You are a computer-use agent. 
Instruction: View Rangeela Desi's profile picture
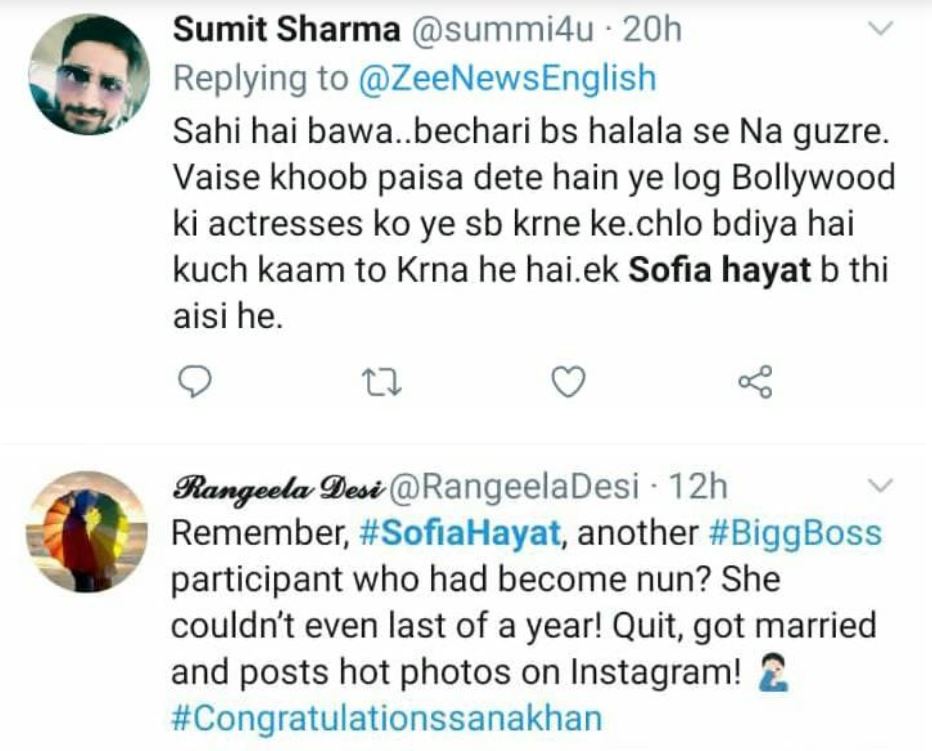tap(87, 532)
